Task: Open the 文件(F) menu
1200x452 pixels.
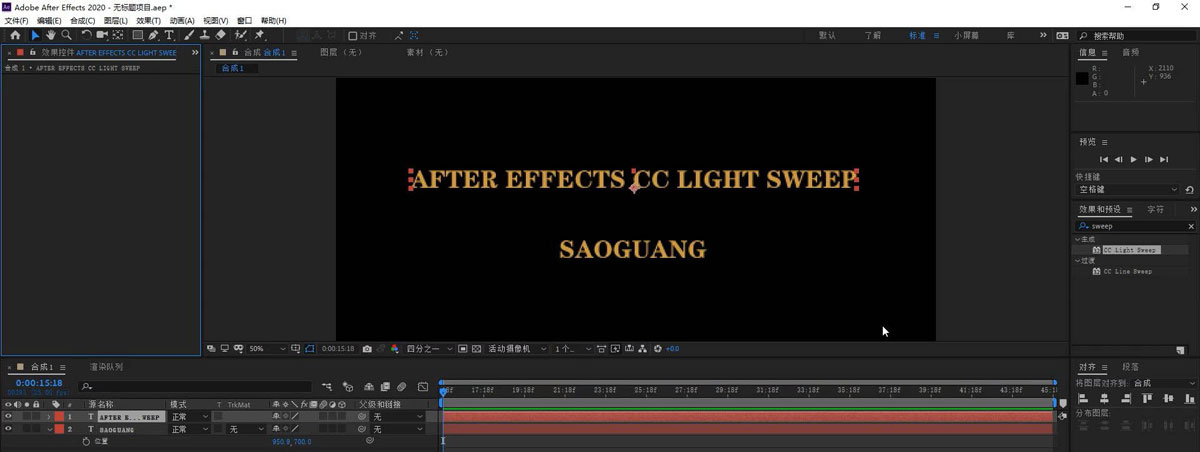Action: click(16, 20)
